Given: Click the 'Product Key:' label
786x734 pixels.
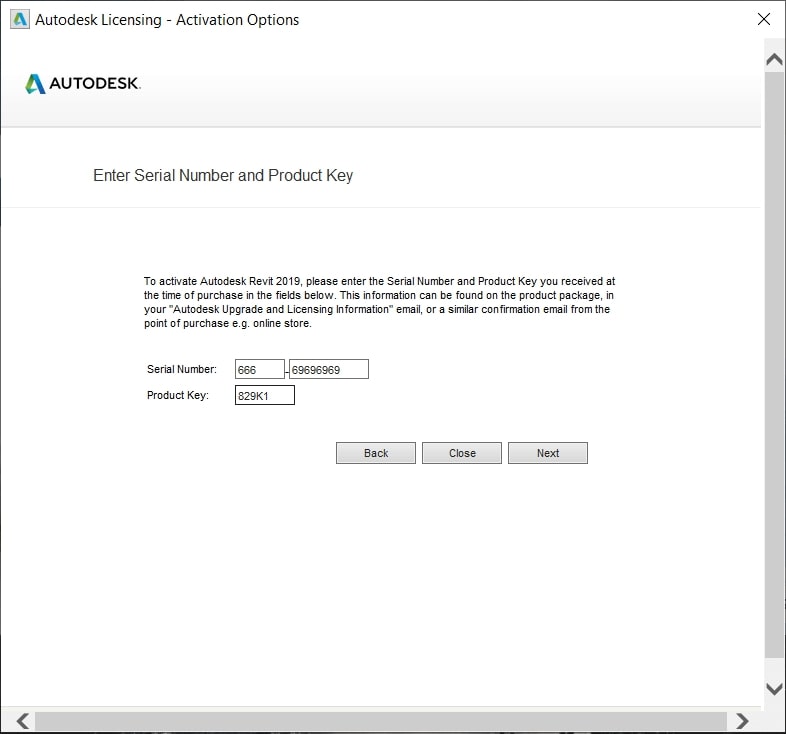Looking at the screenshot, I should tap(177, 396).
